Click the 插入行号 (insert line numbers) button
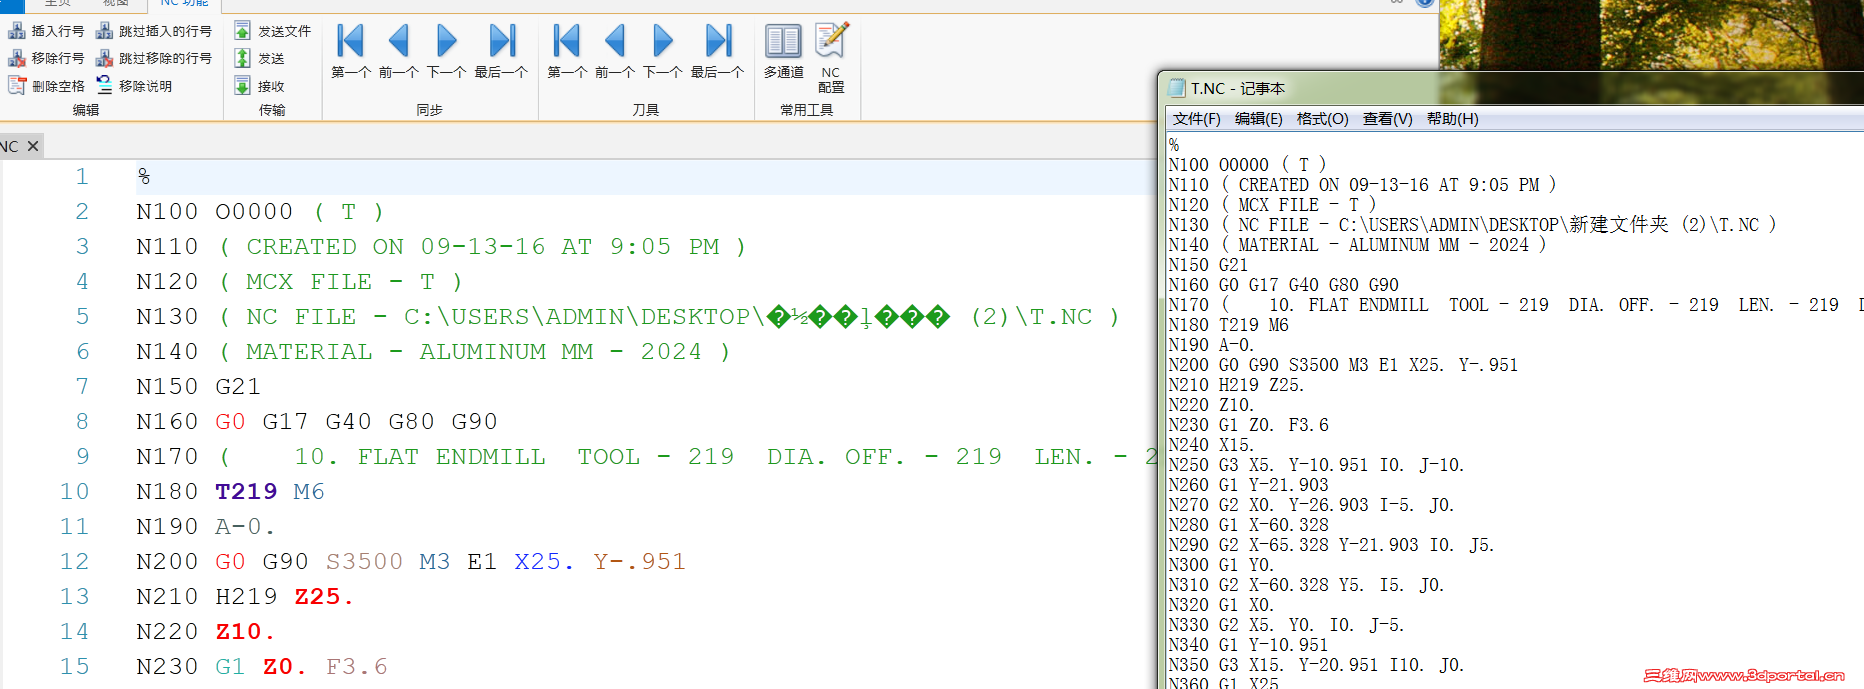 (46, 31)
